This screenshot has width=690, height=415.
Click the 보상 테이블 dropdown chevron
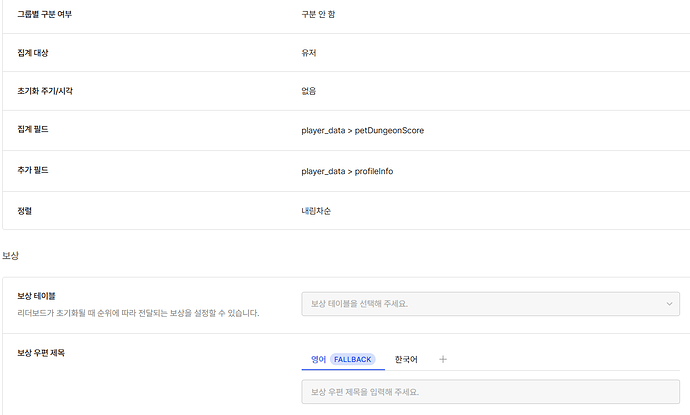[x=669, y=304]
